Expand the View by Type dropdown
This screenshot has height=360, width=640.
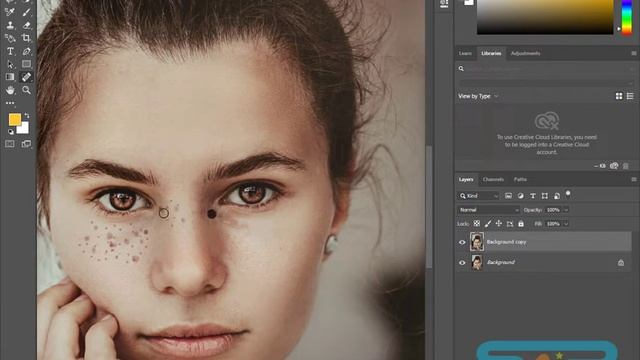478,96
